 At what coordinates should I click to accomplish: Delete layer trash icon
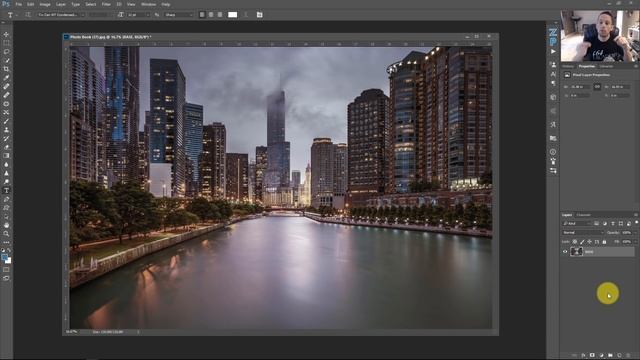(629, 356)
